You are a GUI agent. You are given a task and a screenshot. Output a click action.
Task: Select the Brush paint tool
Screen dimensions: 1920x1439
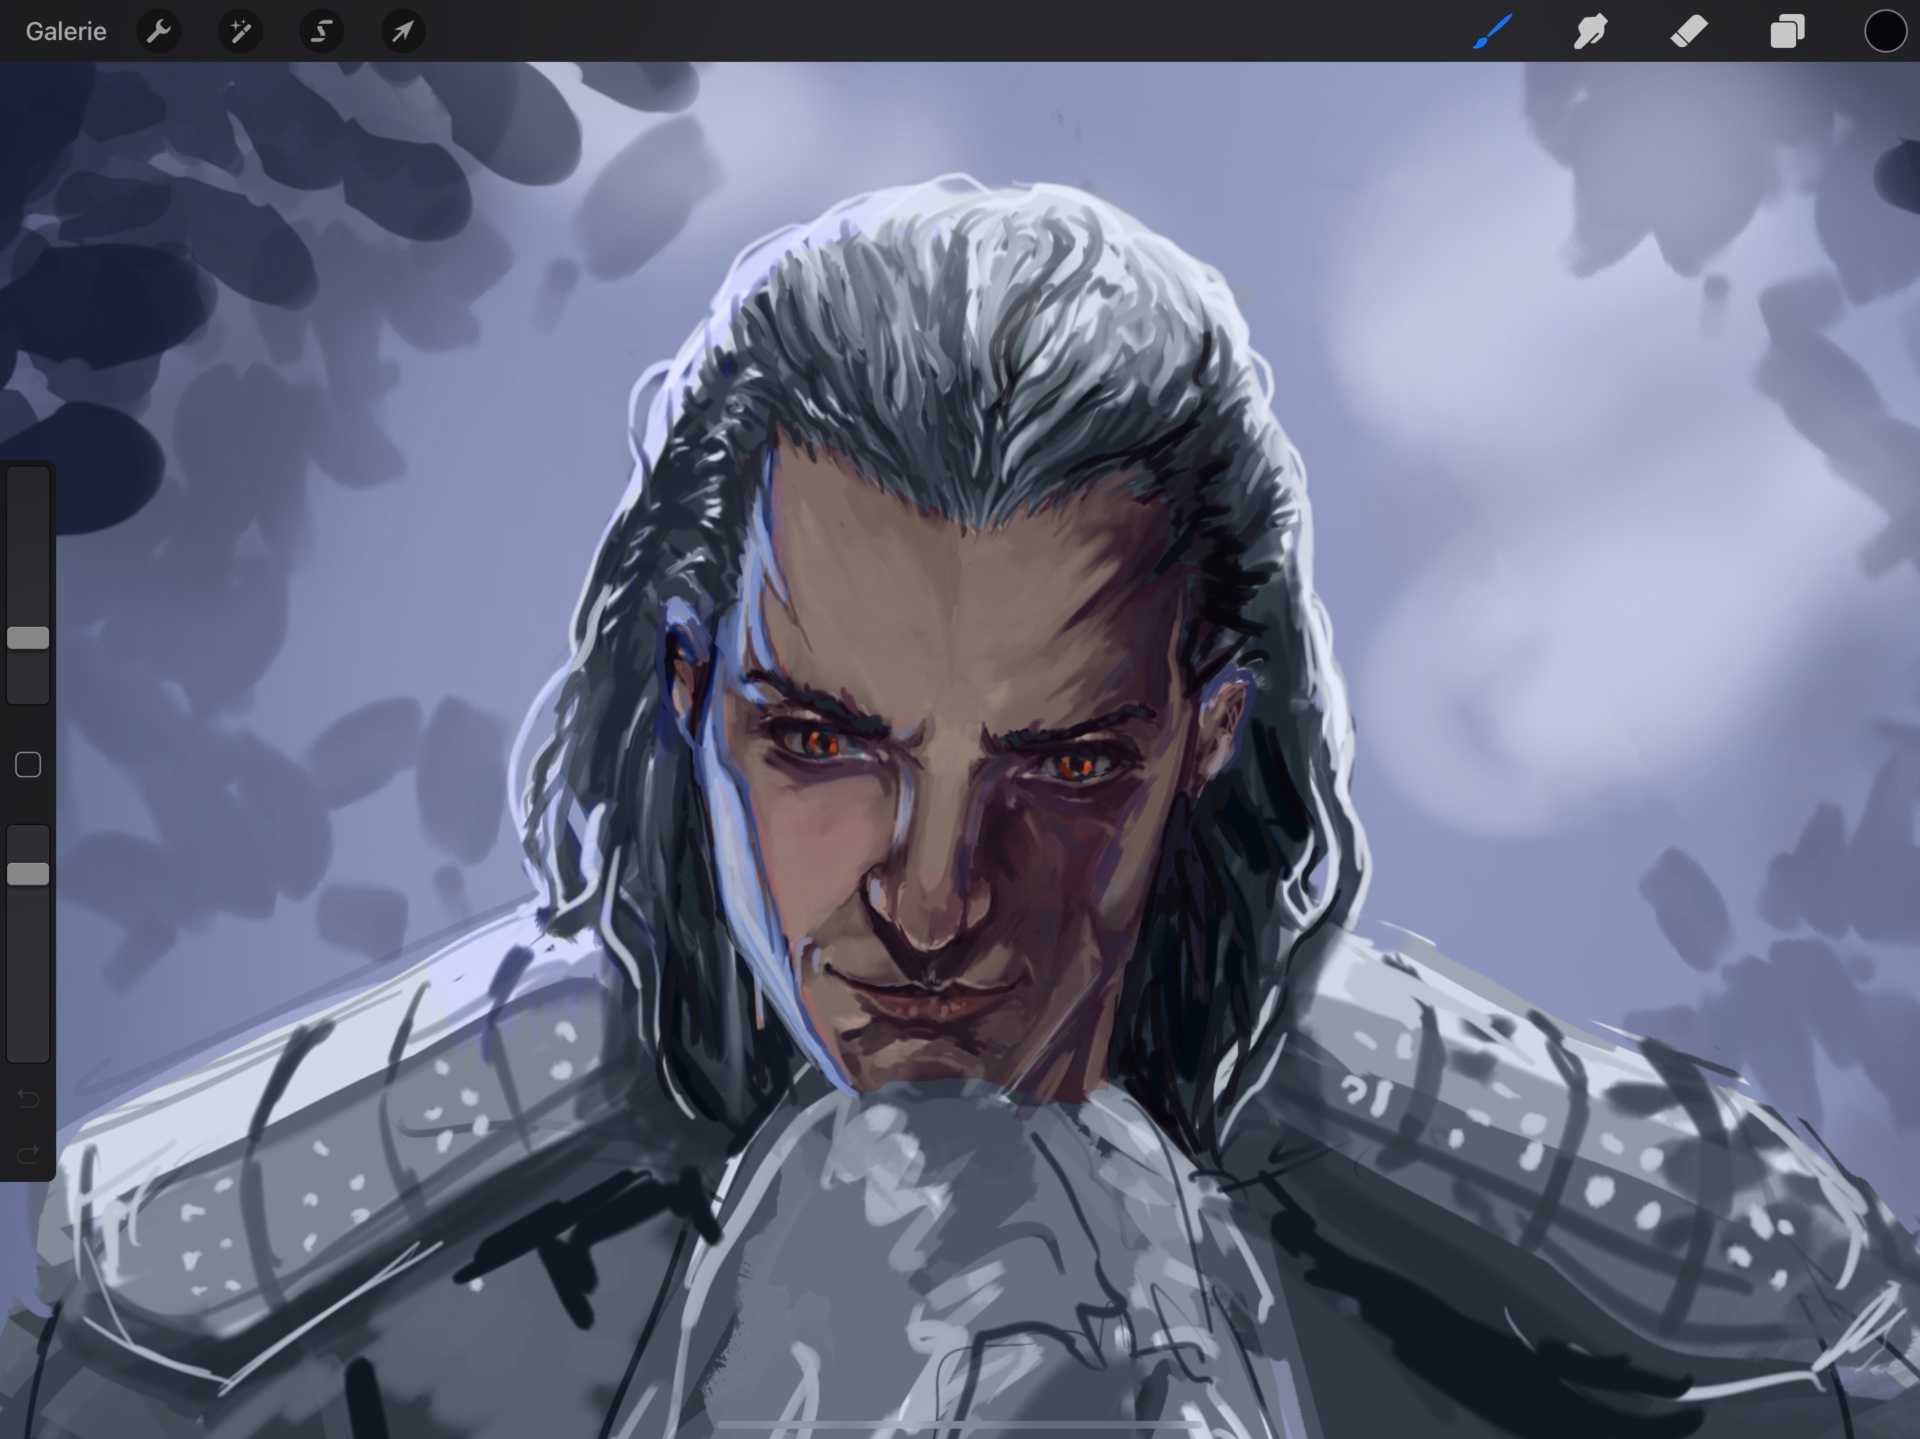[1492, 31]
